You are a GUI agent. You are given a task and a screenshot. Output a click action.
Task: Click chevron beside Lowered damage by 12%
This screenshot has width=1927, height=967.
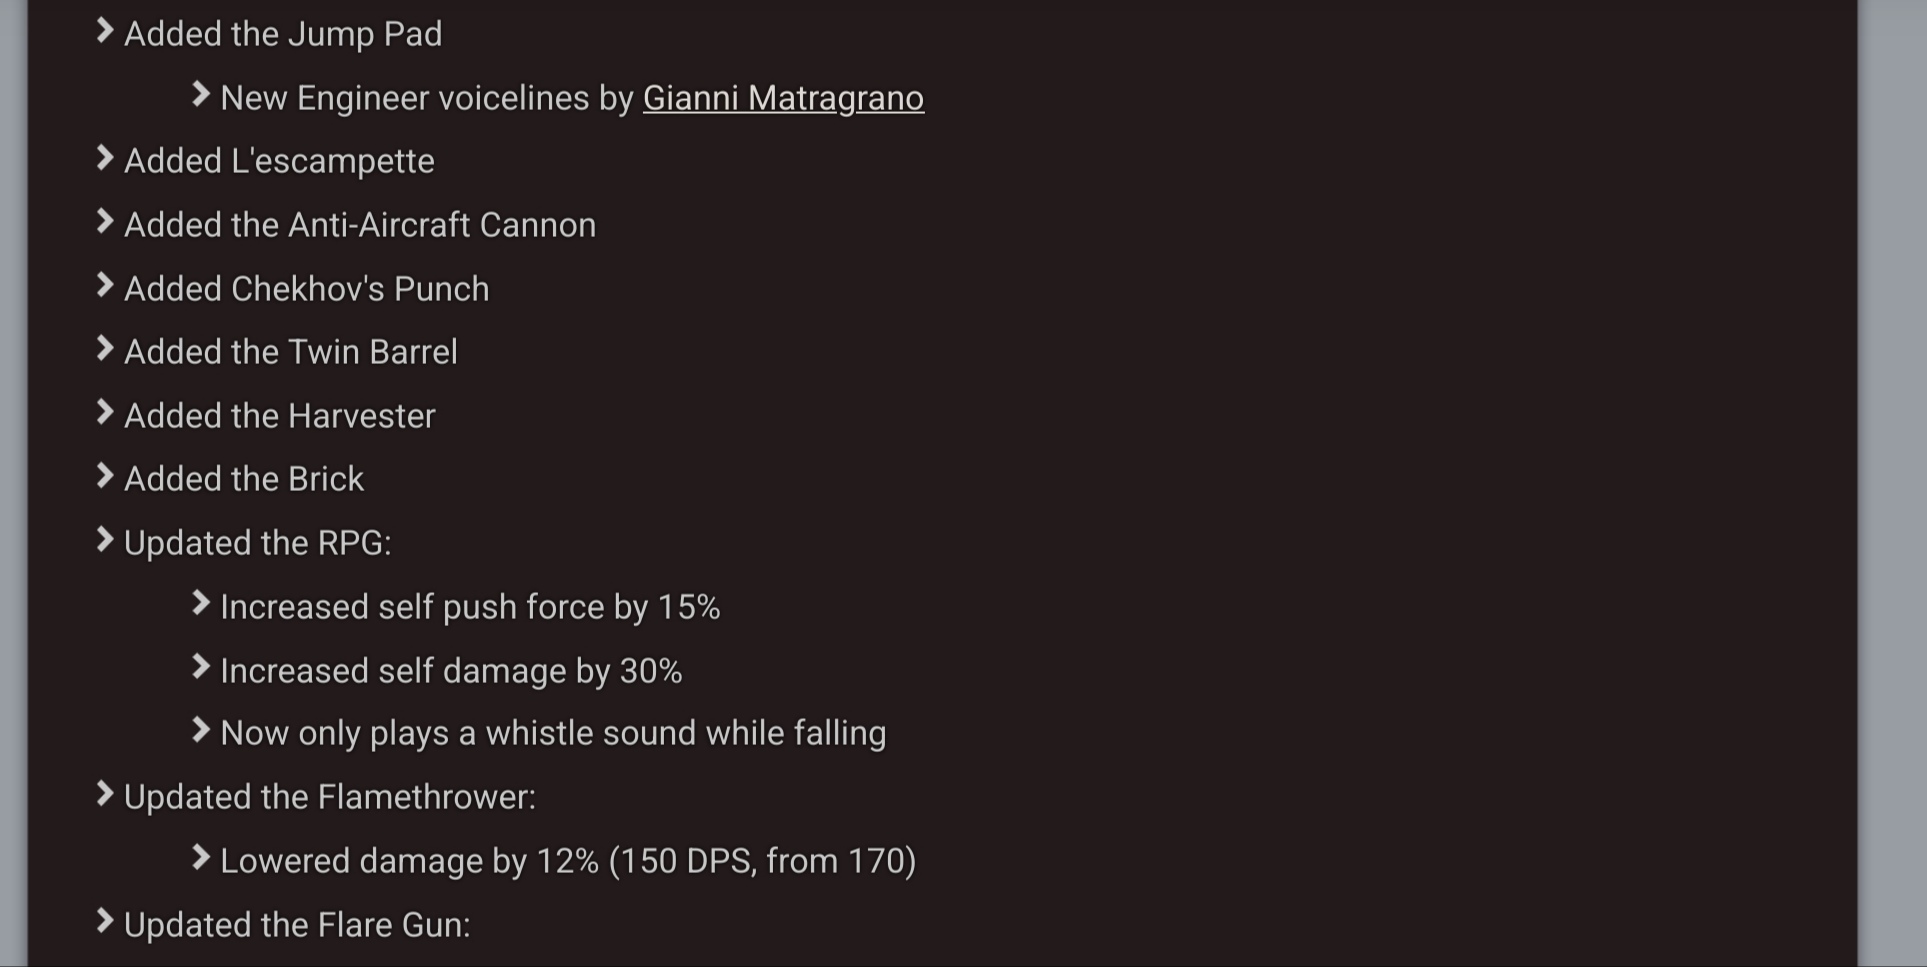coord(201,858)
